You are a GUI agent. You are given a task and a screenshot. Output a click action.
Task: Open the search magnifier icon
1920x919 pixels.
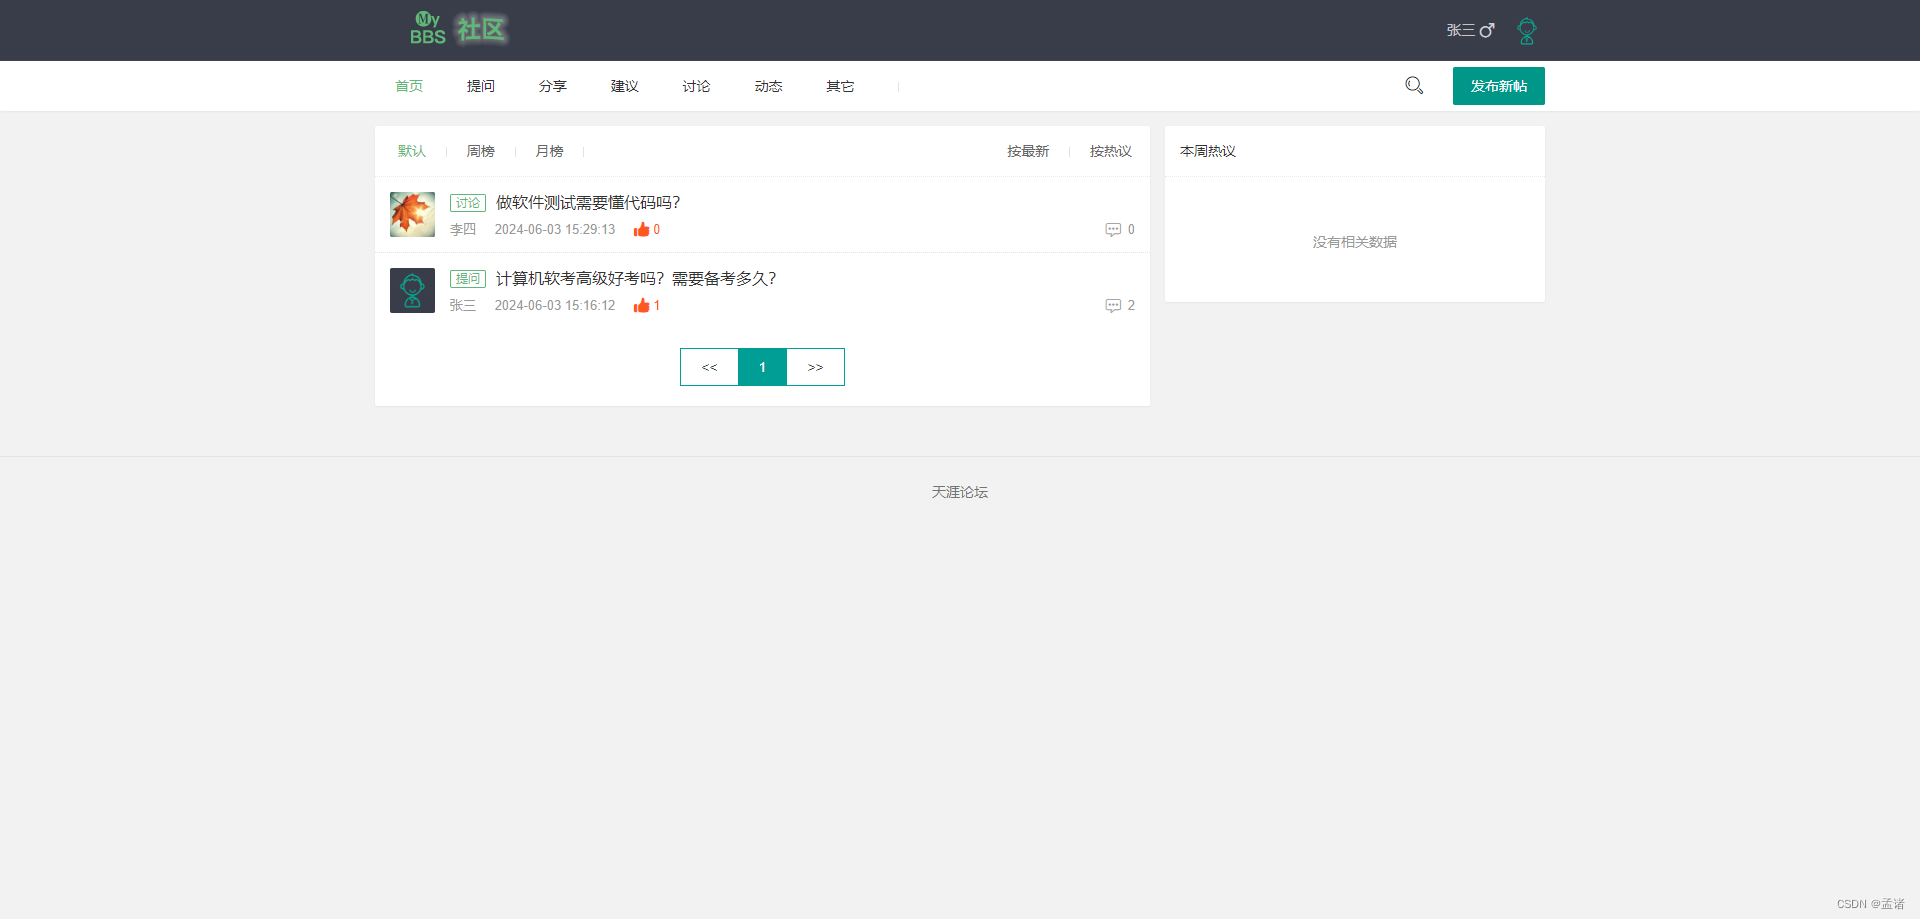click(x=1413, y=85)
